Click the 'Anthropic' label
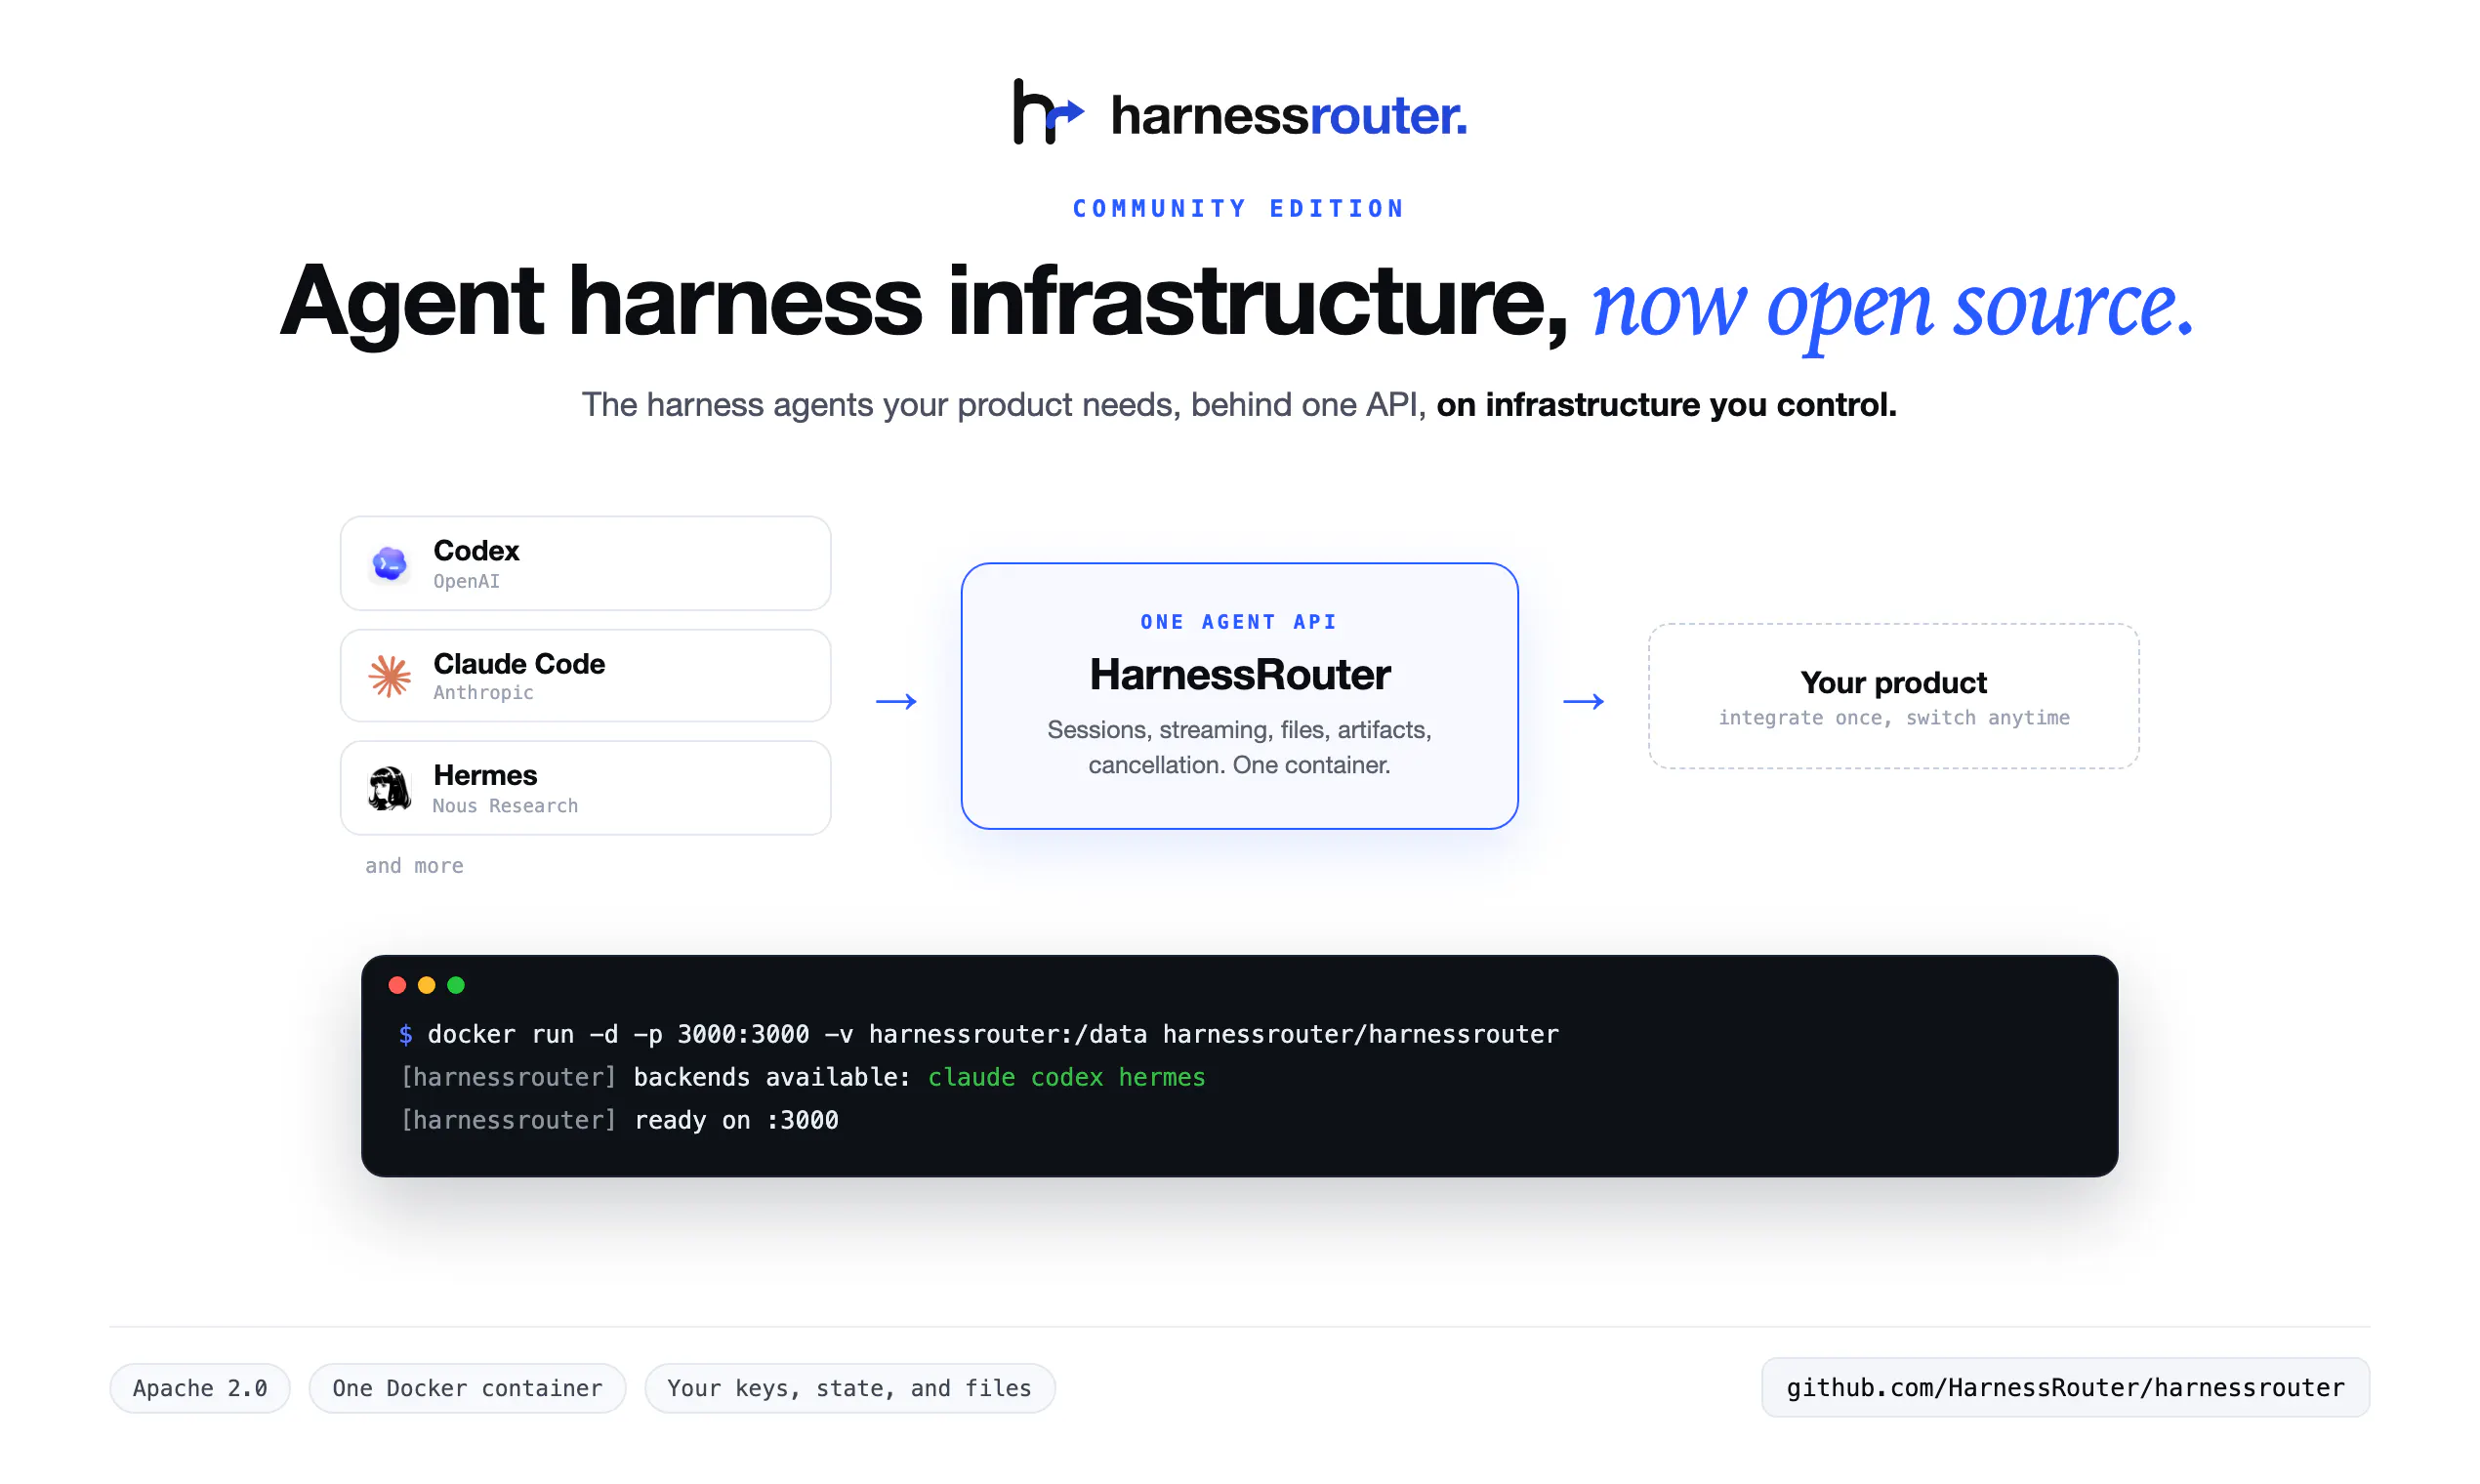 tap(483, 693)
